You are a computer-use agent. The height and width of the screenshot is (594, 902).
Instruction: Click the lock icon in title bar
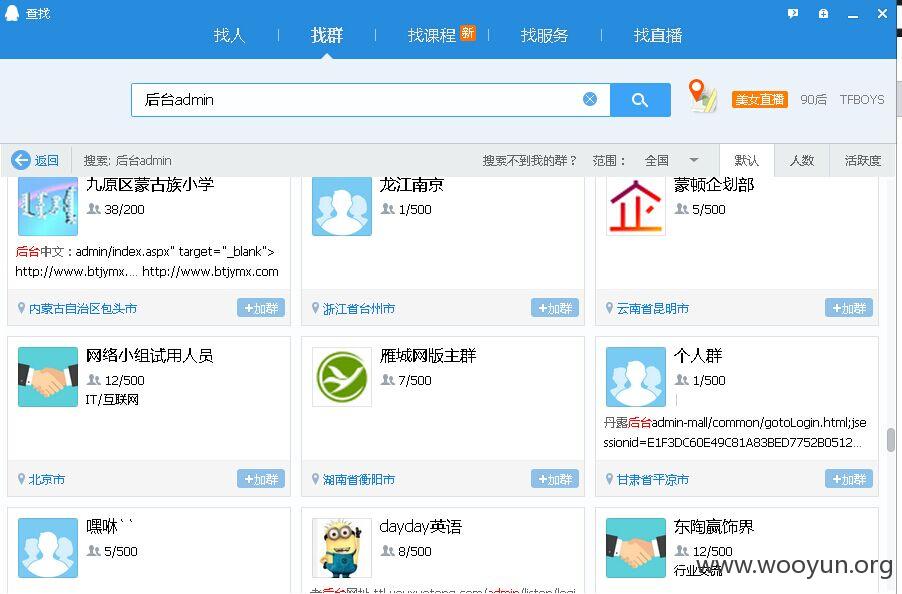pyautogui.click(x=823, y=13)
